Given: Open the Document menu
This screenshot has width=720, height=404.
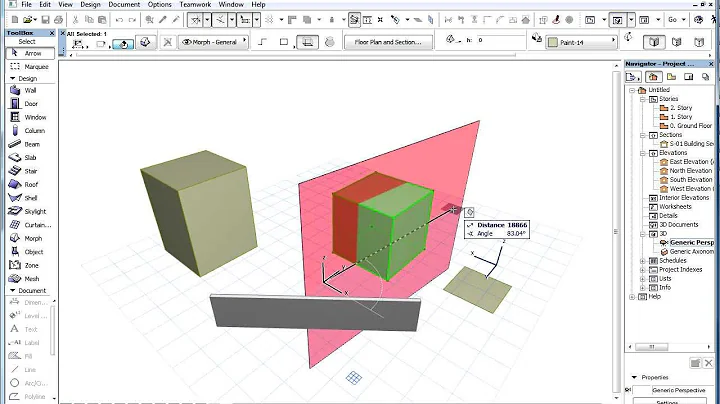Looking at the screenshot, I should (124, 4).
